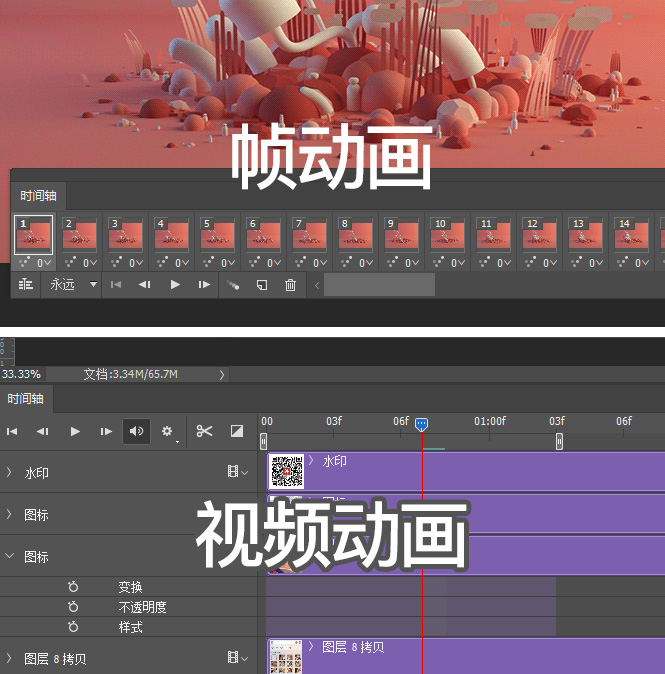Toggle audio playback speaker button
This screenshot has height=674, width=665.
click(136, 431)
